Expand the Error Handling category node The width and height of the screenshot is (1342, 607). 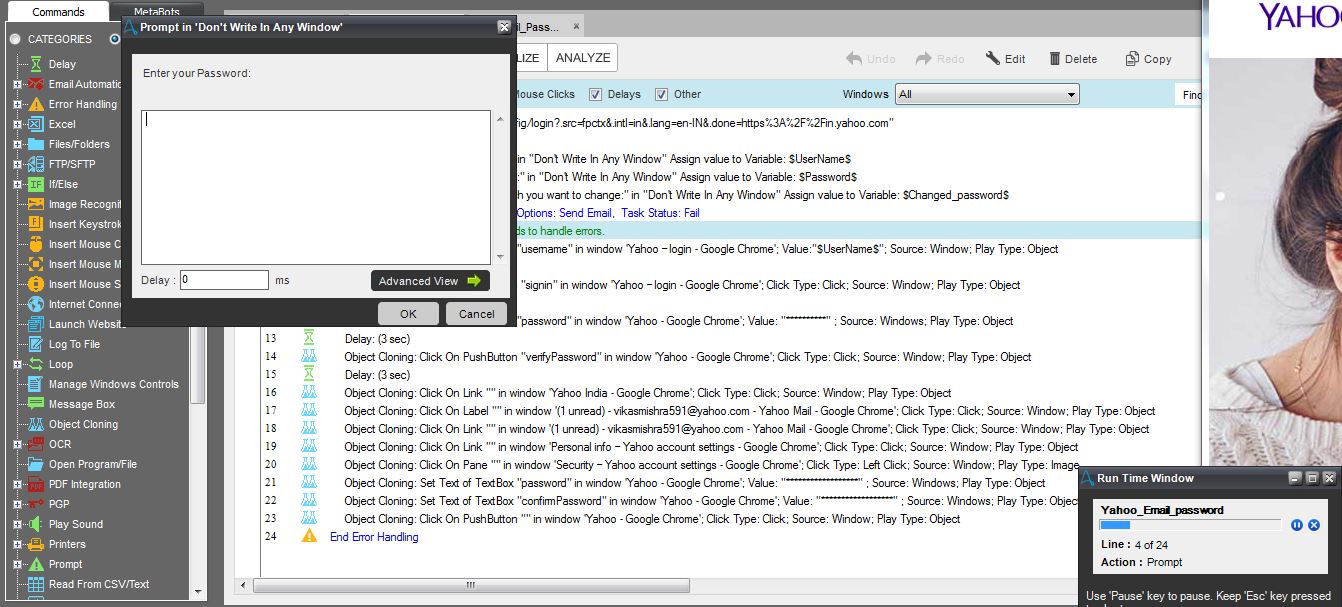(17, 104)
